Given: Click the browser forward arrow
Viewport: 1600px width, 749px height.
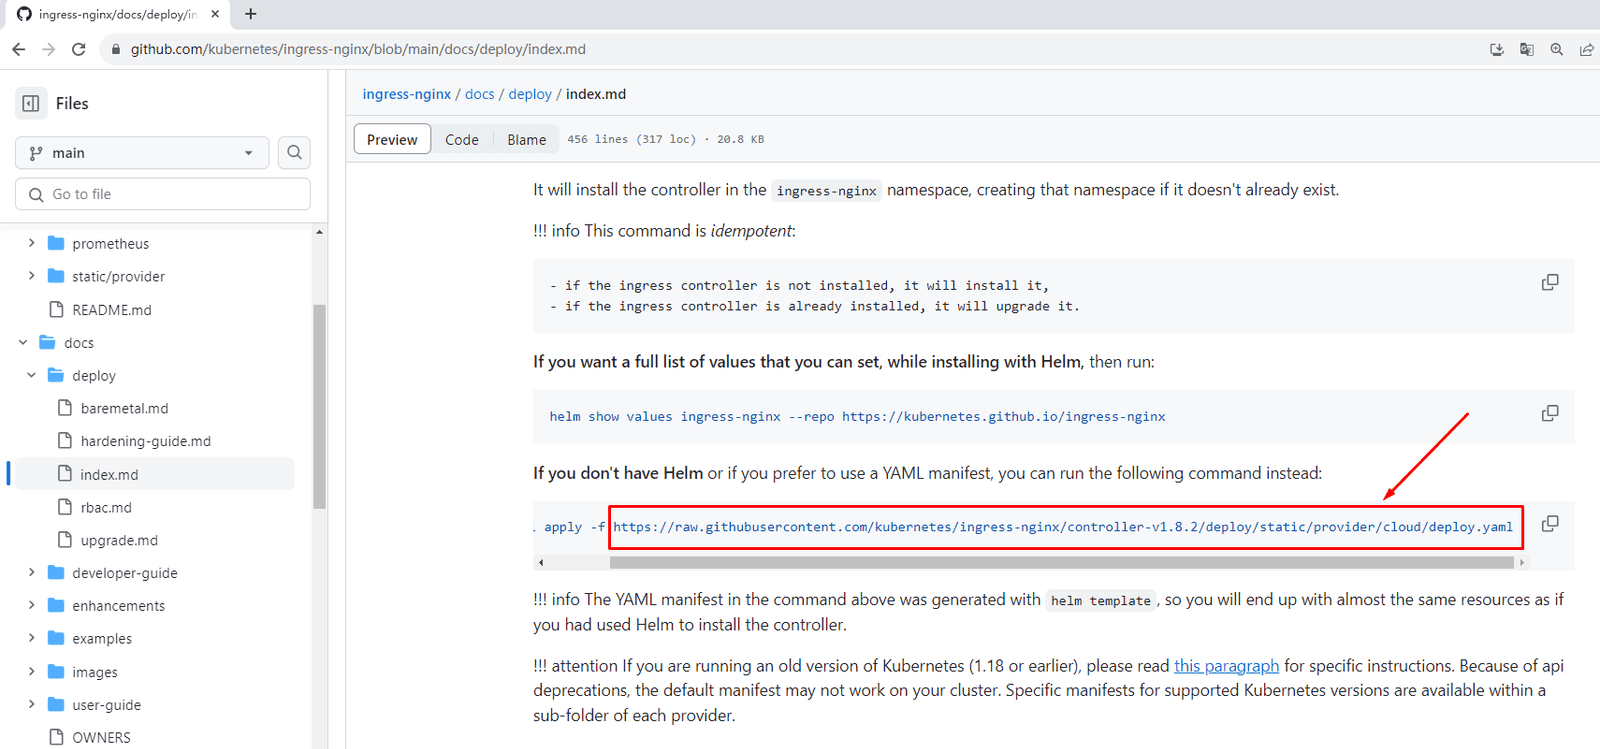Looking at the screenshot, I should click(48, 49).
